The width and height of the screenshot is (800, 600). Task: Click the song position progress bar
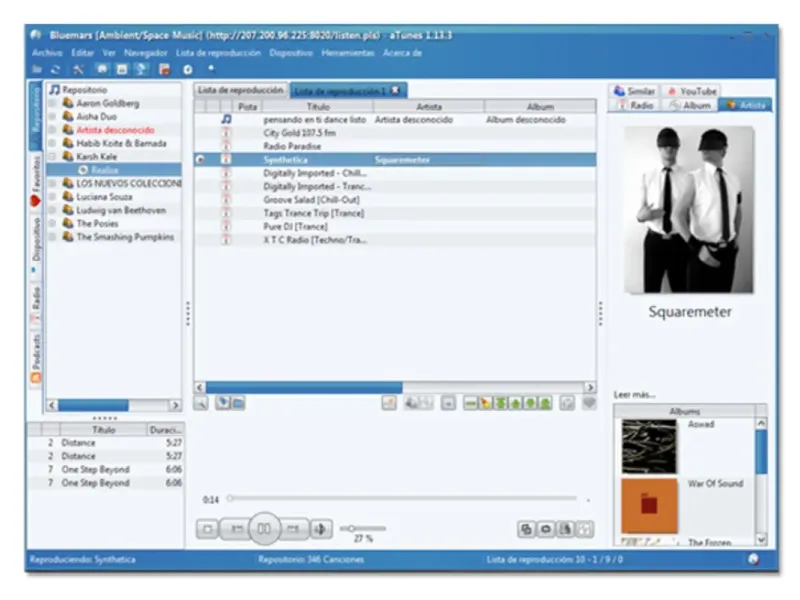pos(403,498)
